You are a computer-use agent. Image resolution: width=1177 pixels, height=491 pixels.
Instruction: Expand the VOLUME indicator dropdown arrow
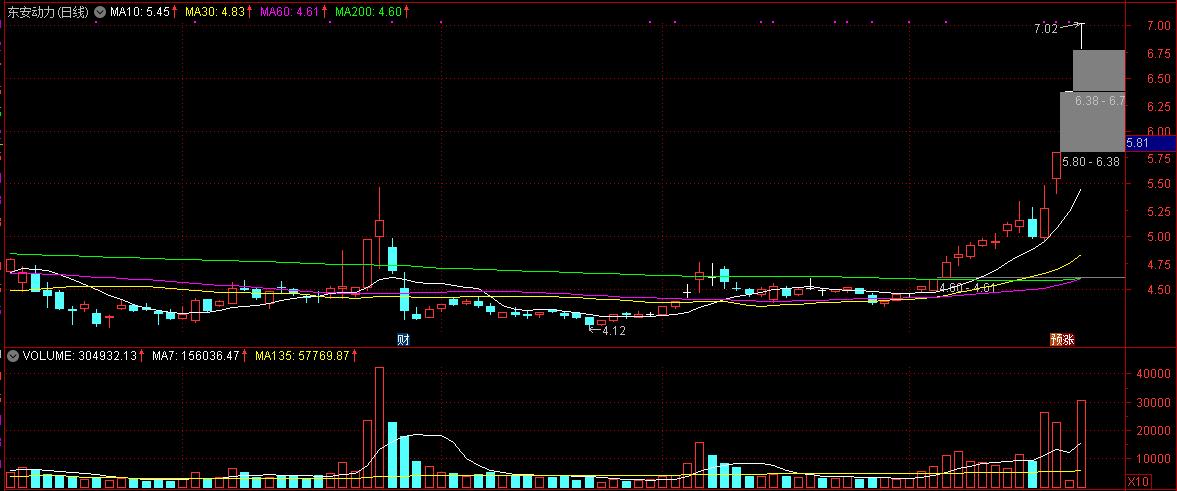pos(13,355)
